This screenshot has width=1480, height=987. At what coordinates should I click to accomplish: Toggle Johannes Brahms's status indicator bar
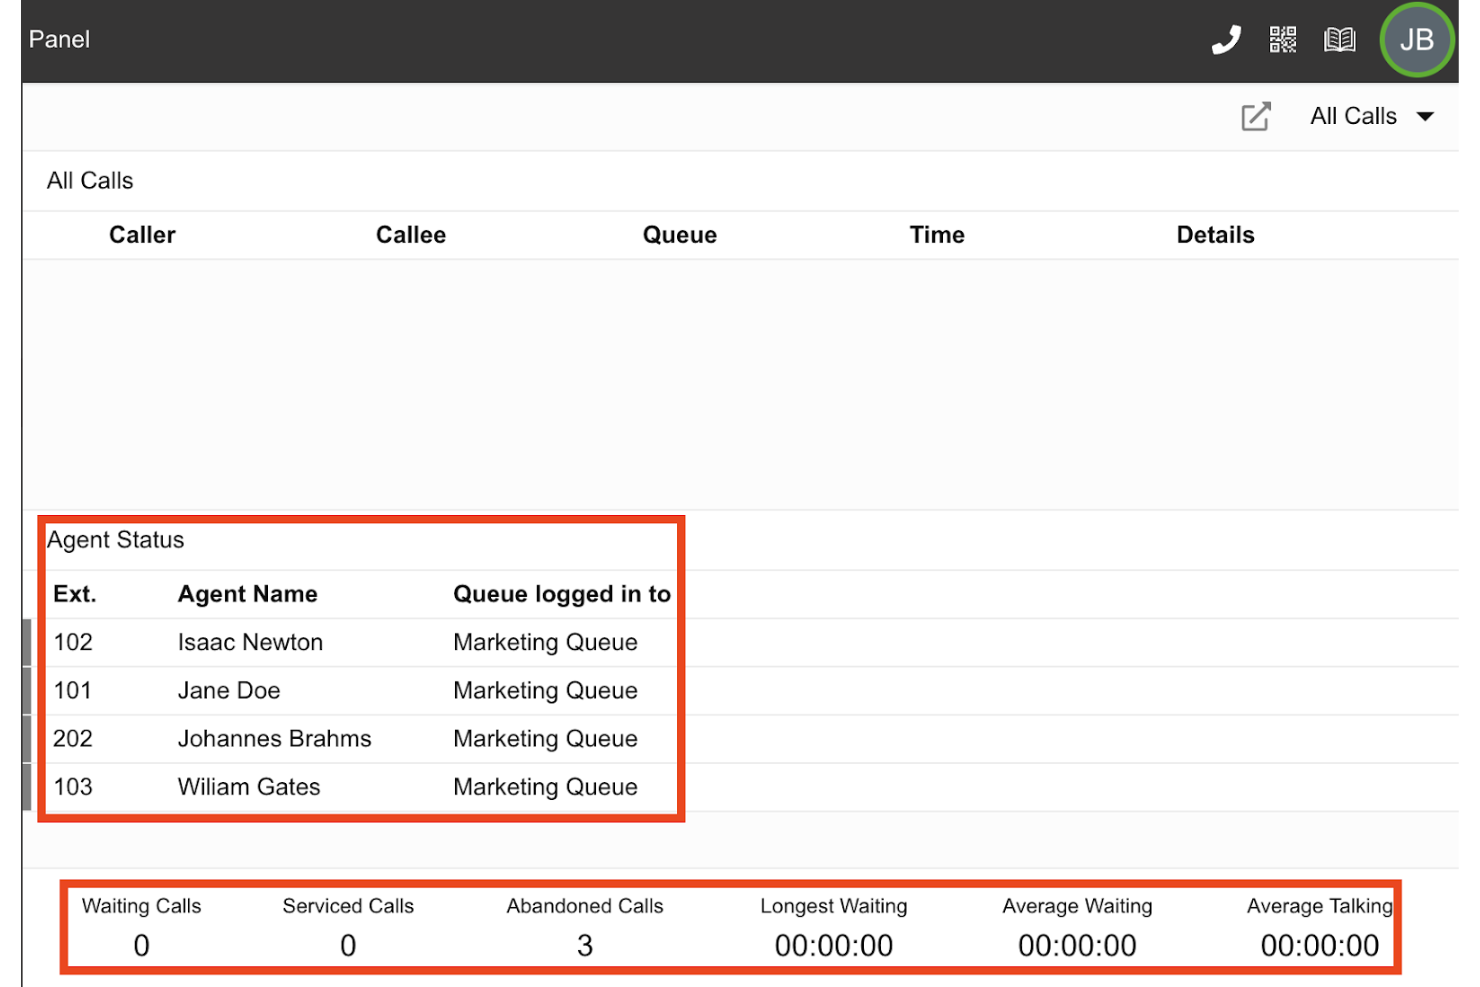click(x=25, y=738)
